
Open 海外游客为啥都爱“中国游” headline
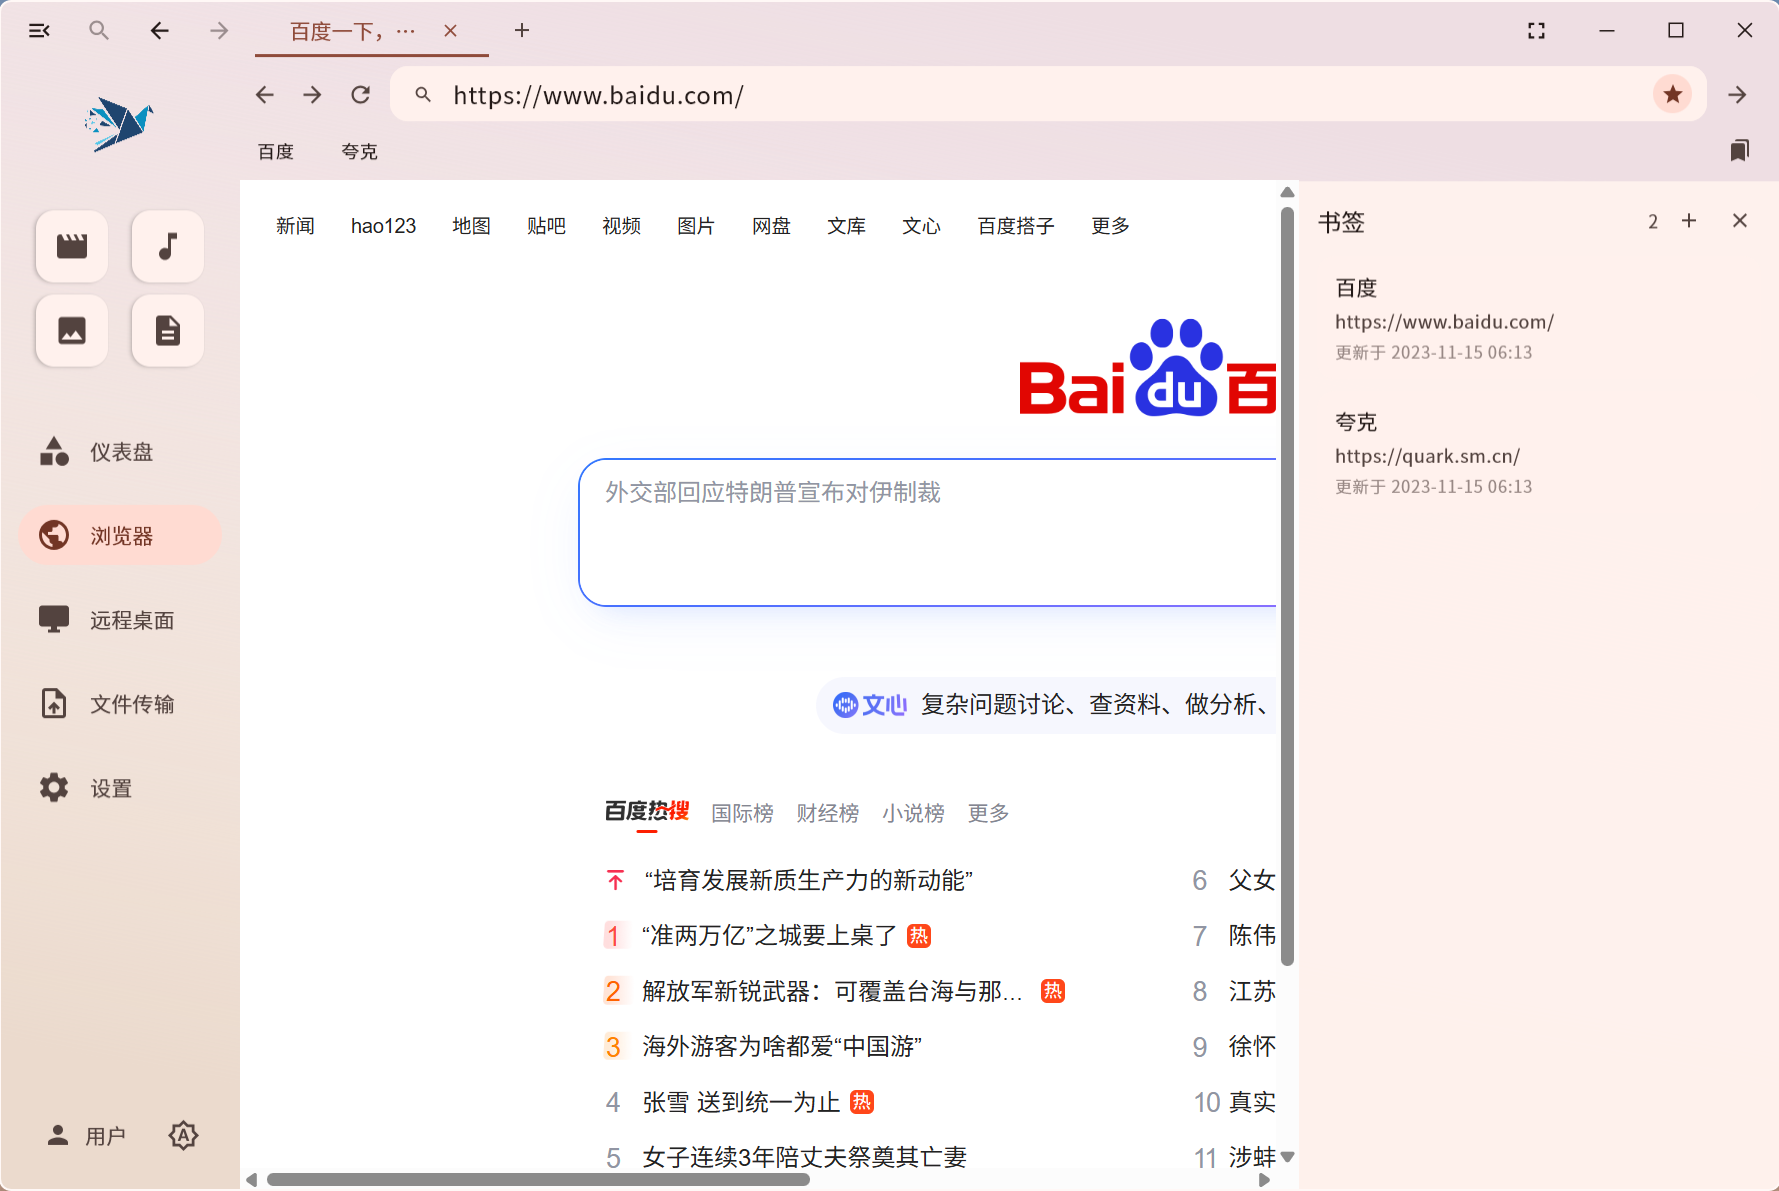coord(782,1046)
